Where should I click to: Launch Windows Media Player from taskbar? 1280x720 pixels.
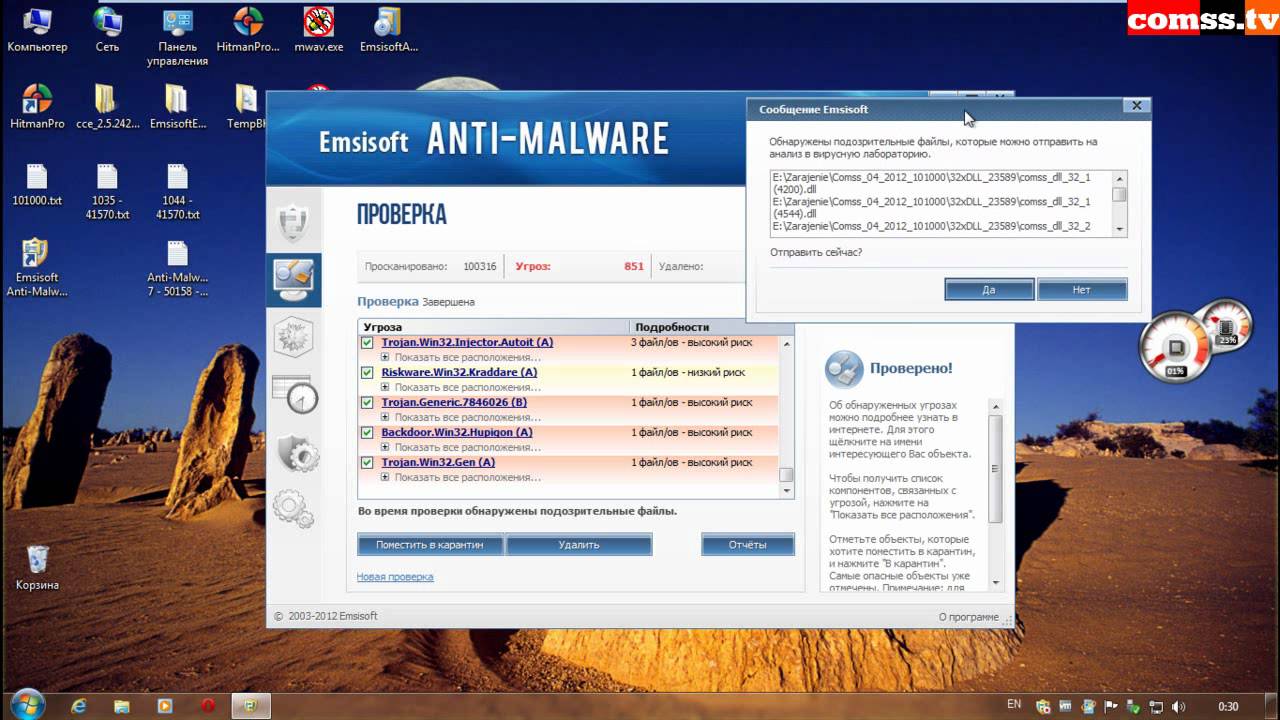click(165, 705)
